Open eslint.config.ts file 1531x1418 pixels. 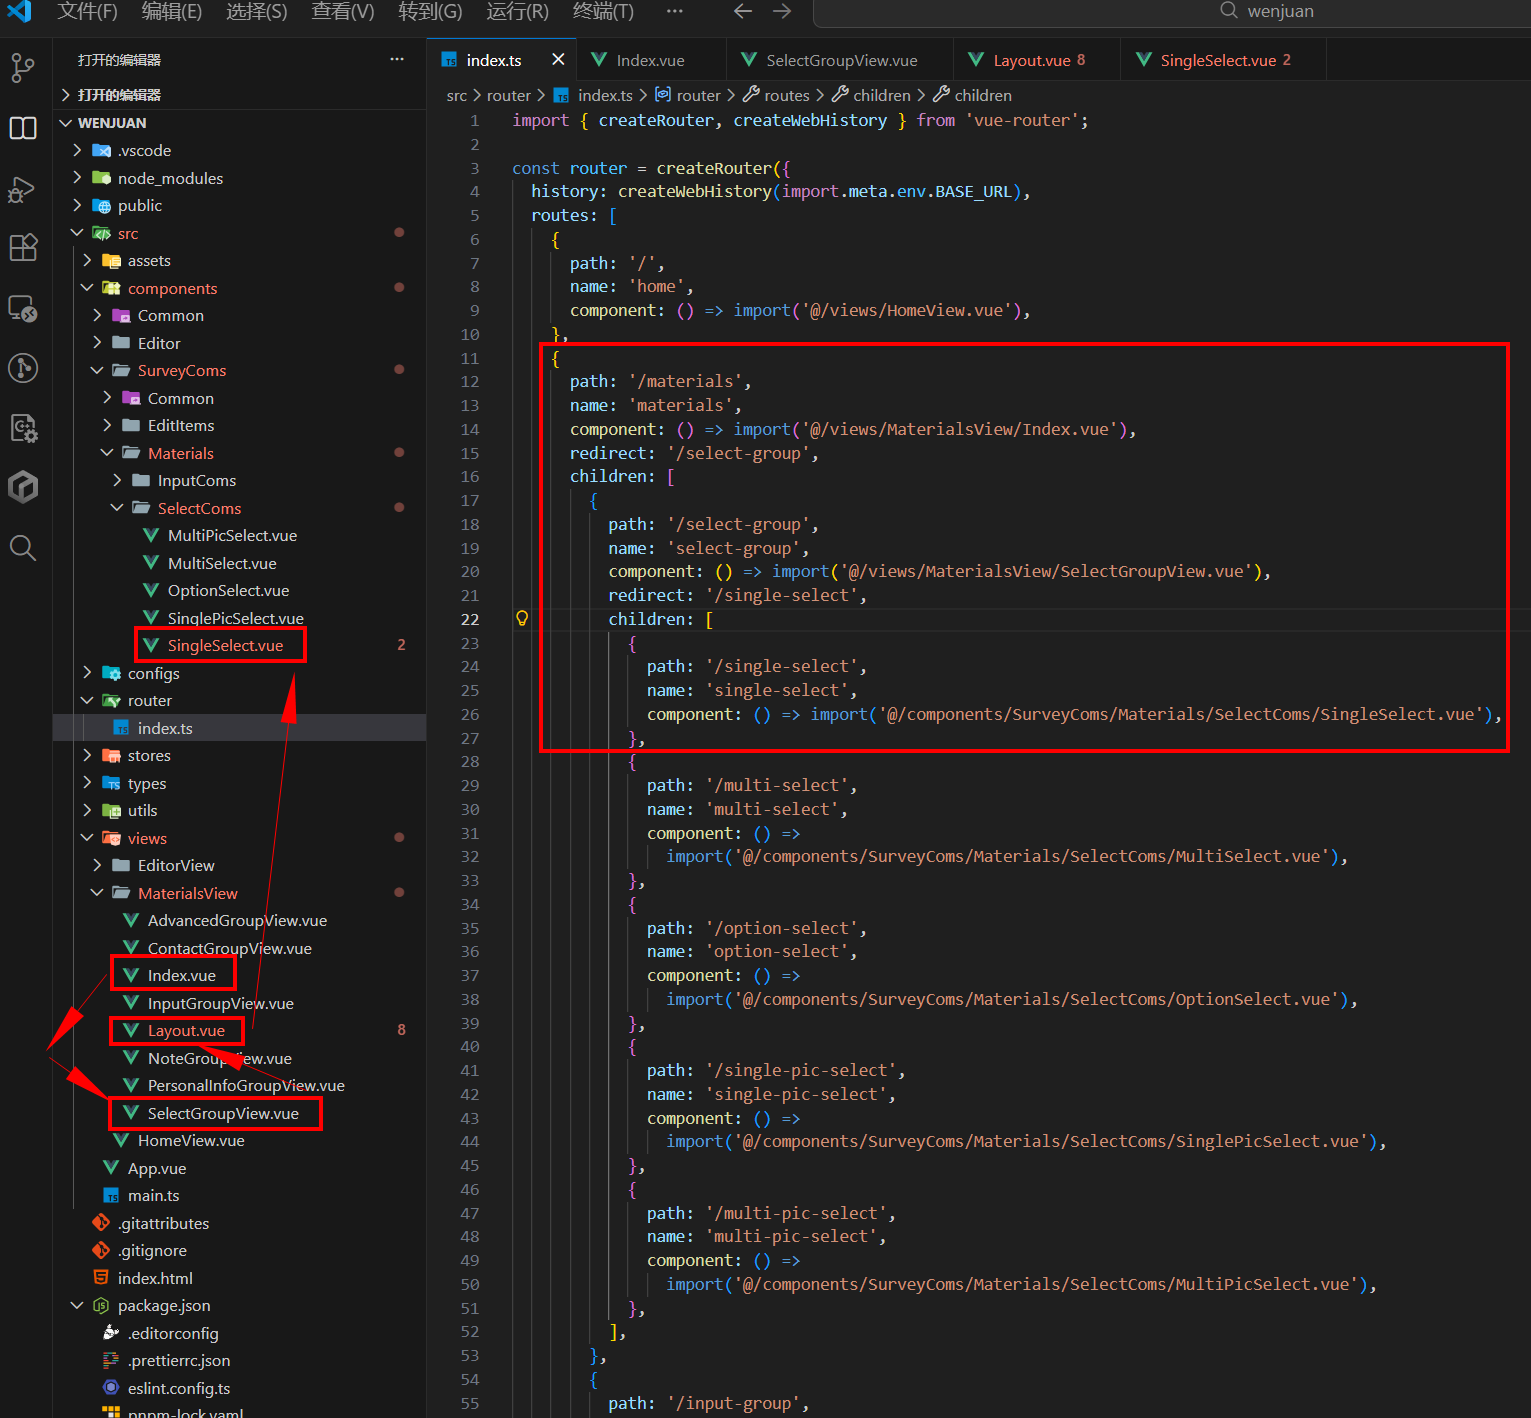(240, 1388)
